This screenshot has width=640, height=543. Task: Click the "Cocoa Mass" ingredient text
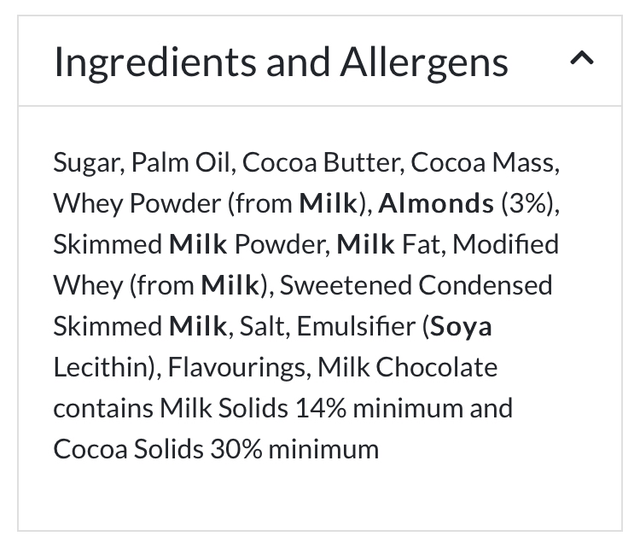tap(484, 163)
